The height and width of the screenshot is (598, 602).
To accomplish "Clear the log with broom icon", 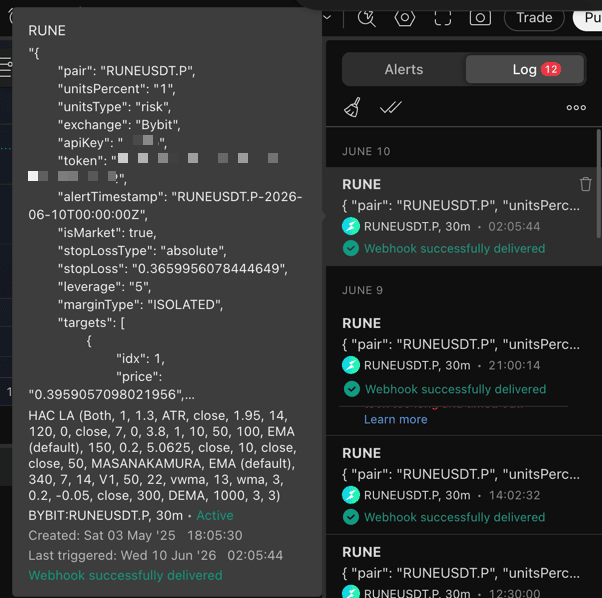I will [x=352, y=107].
